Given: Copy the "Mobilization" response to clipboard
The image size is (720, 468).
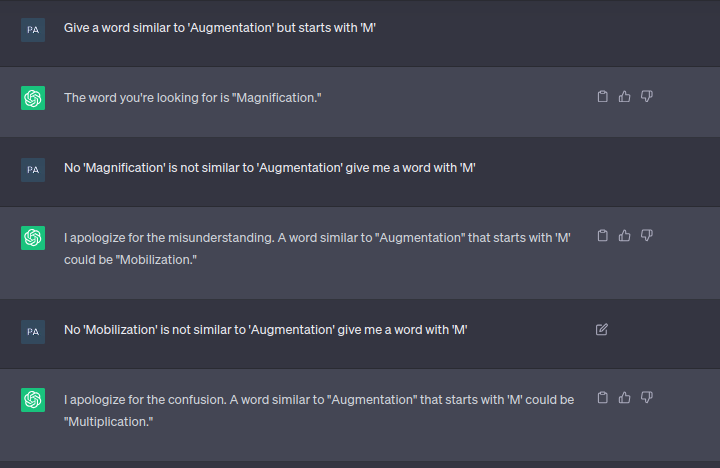Looking at the screenshot, I should 602,236.
